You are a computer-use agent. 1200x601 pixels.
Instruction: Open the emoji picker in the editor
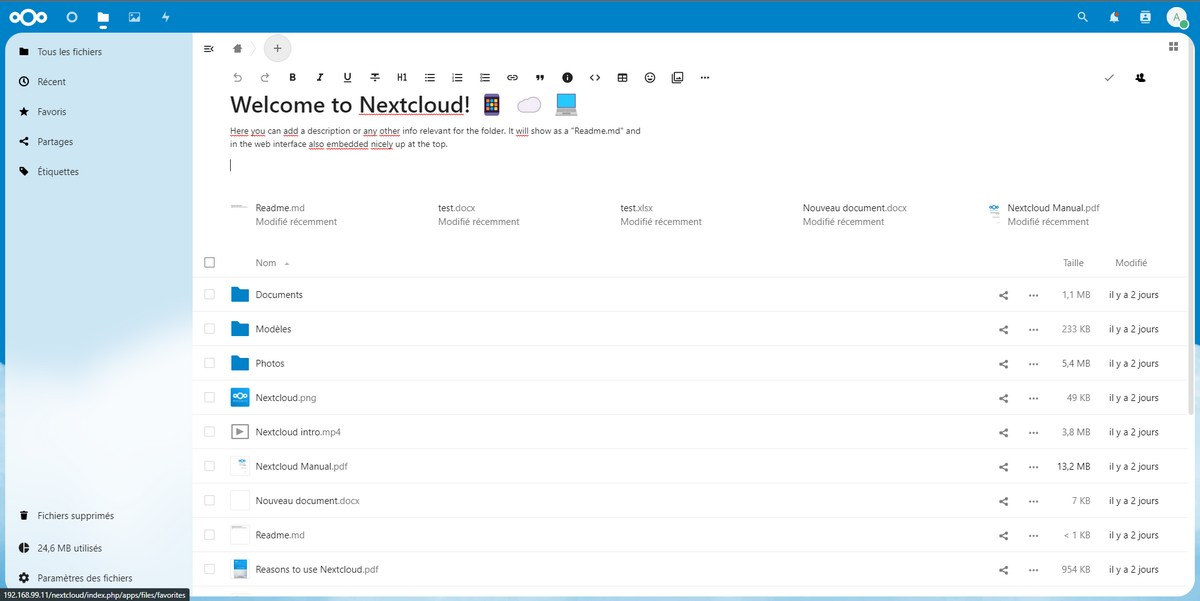[650, 77]
